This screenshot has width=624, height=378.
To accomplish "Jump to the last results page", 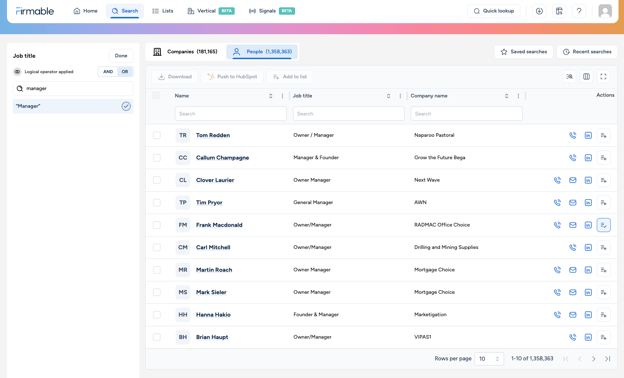I will tap(608, 359).
